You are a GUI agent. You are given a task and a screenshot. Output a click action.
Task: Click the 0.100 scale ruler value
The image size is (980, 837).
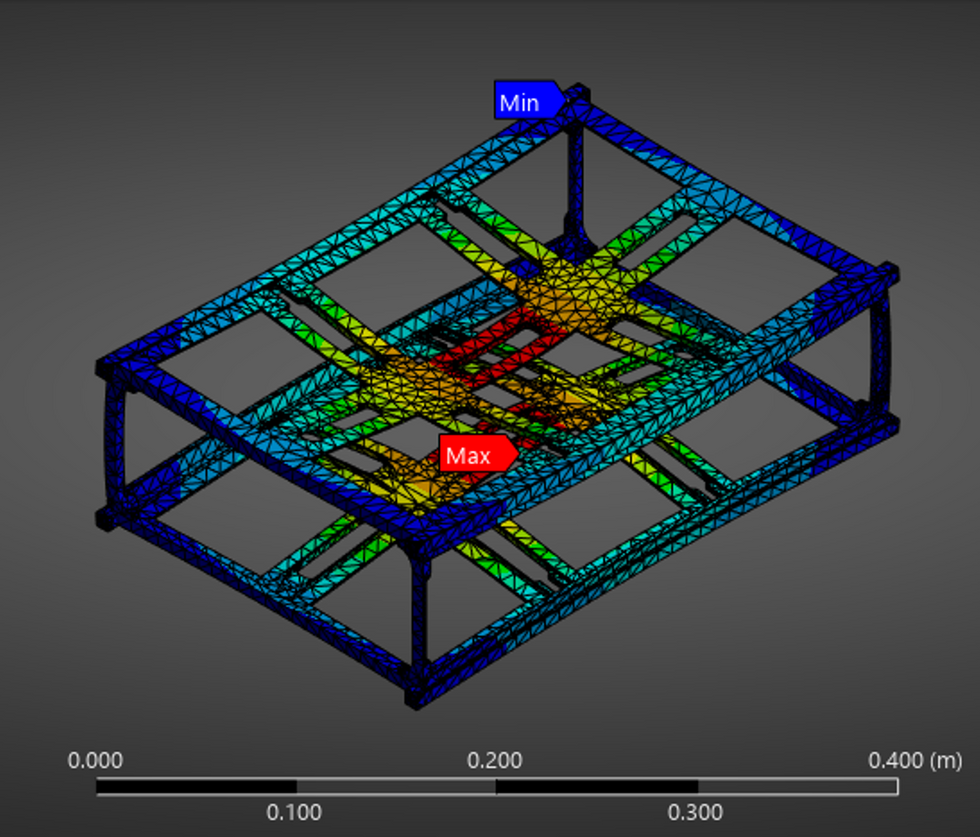pos(294,813)
